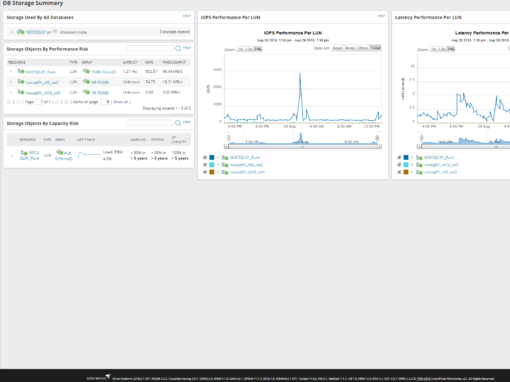510x382 pixels.
Task: Select Write data set on IOPS chart
Action: click(350, 48)
